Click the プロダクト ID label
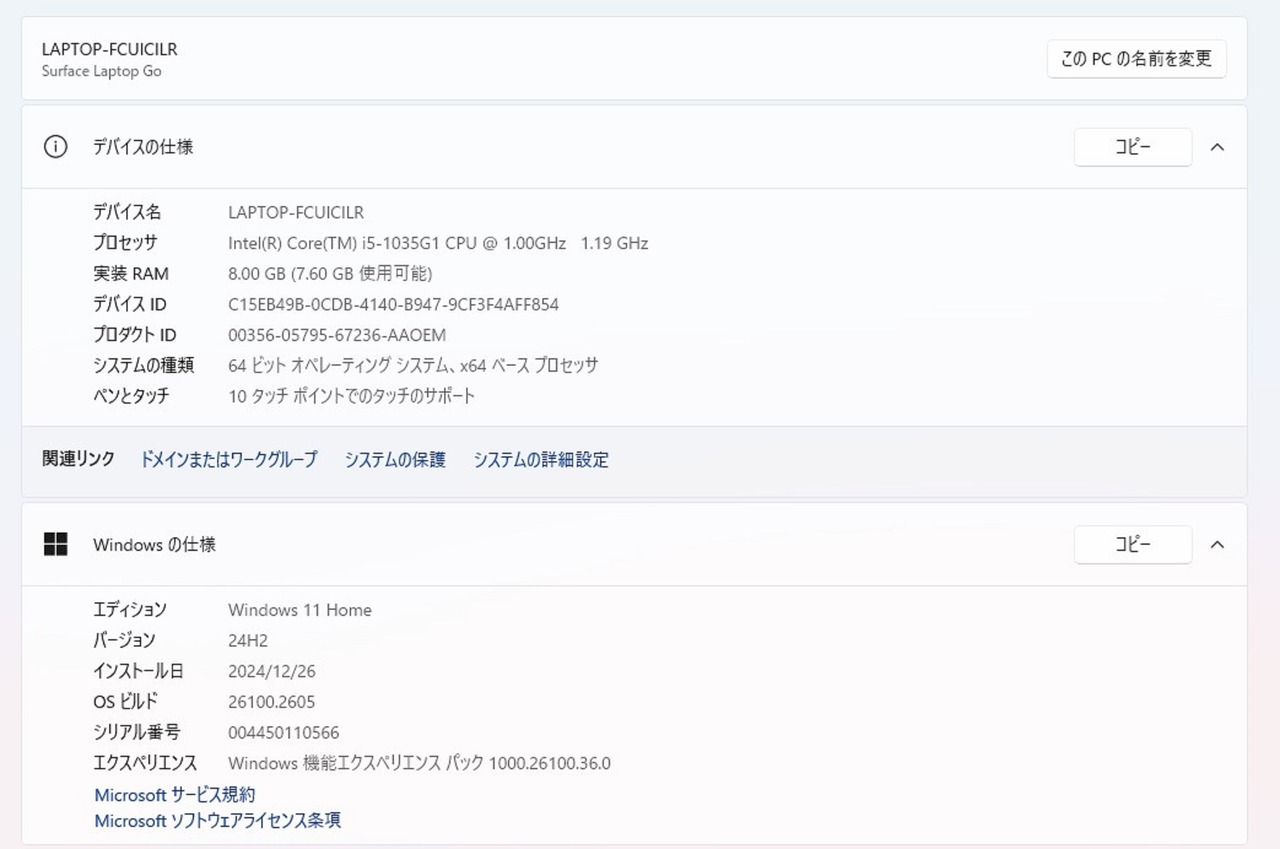This screenshot has width=1280, height=849. coord(135,335)
